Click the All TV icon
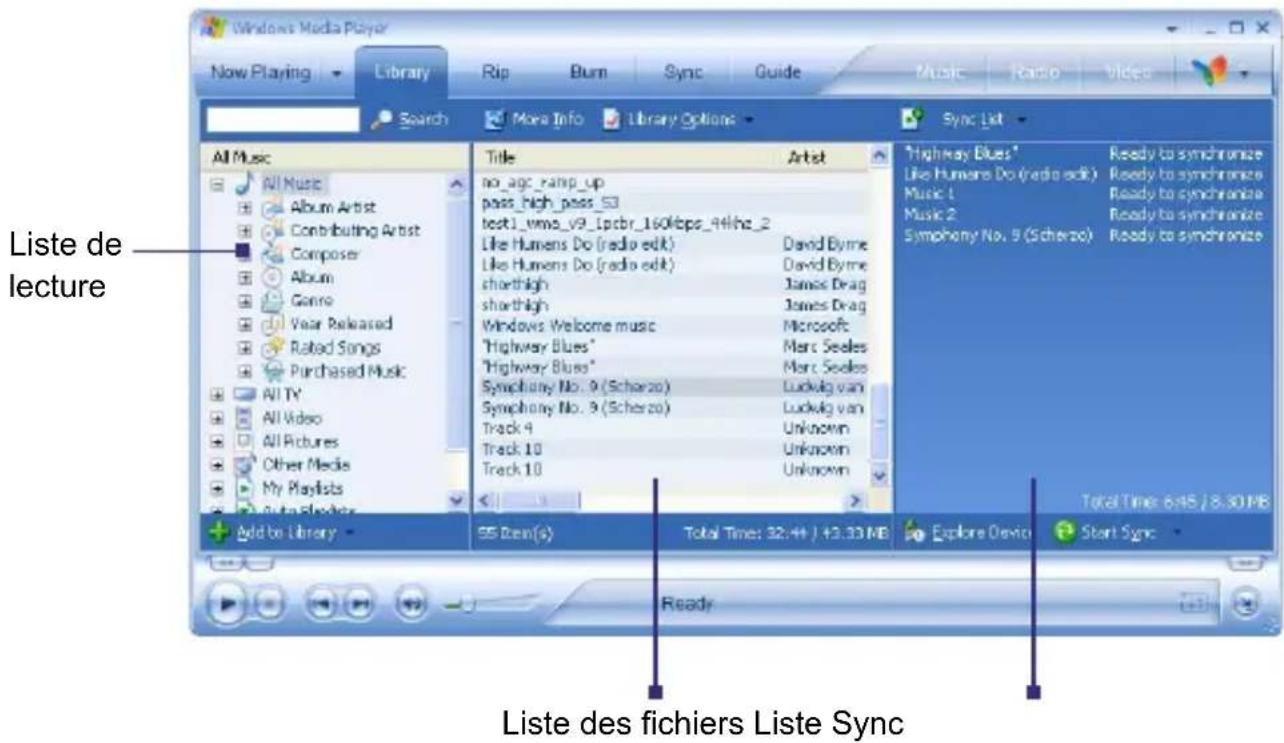 coord(243,394)
